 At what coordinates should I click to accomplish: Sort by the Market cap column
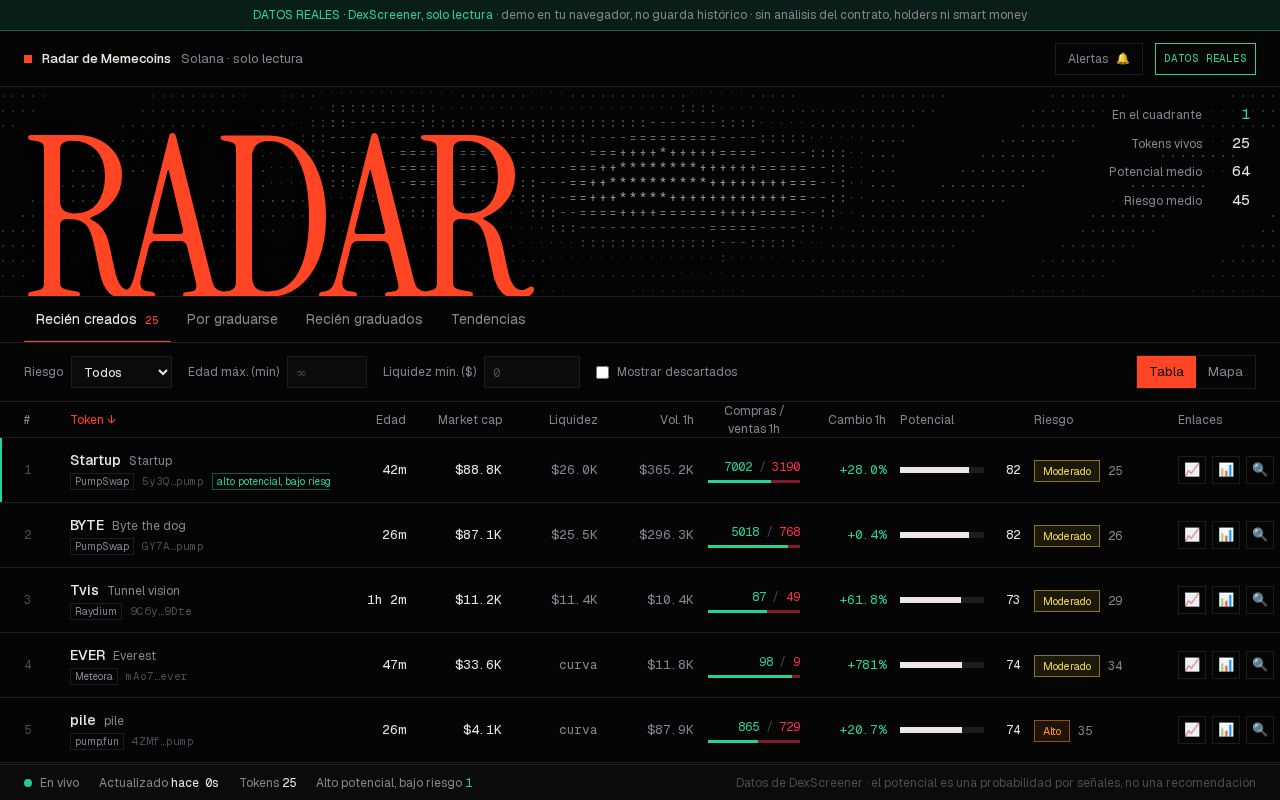point(470,420)
